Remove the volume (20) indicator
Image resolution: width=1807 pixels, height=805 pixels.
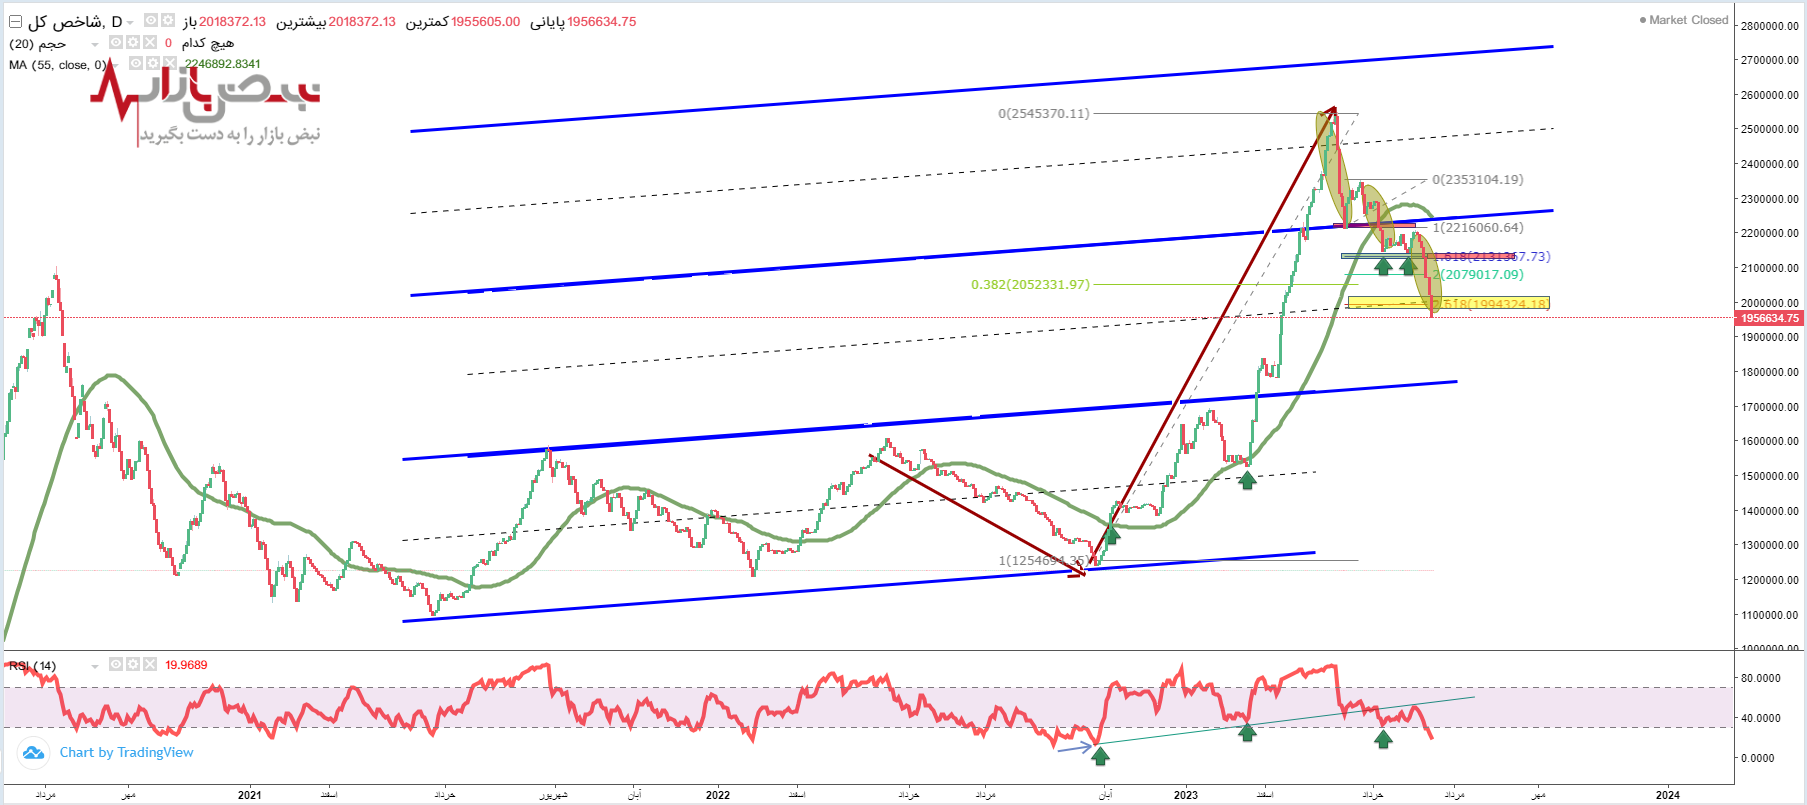click(x=150, y=43)
